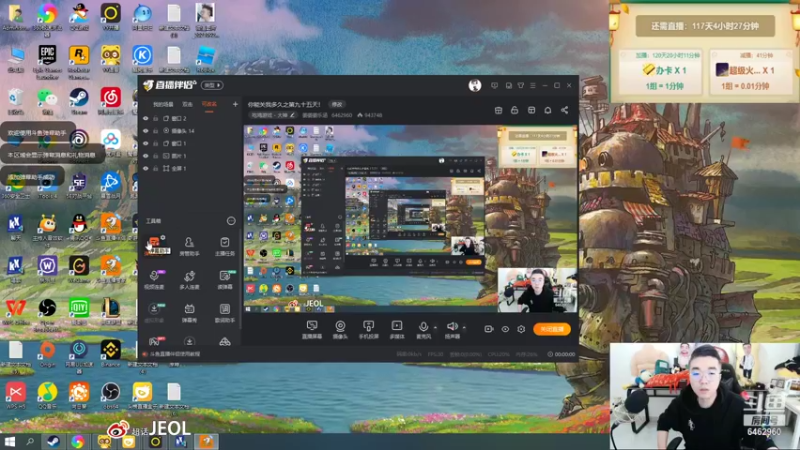
Task: Open the 弹幕助手 tool
Action: click(x=155, y=245)
